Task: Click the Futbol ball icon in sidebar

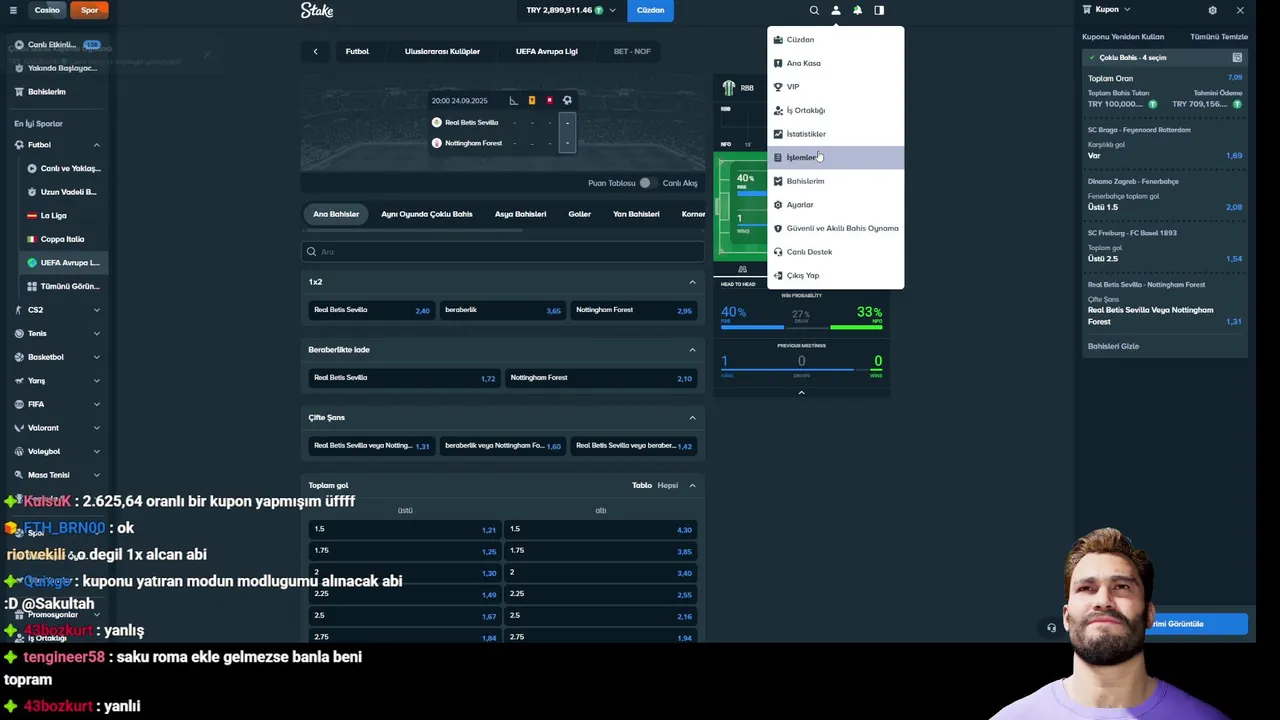Action: pos(19,145)
